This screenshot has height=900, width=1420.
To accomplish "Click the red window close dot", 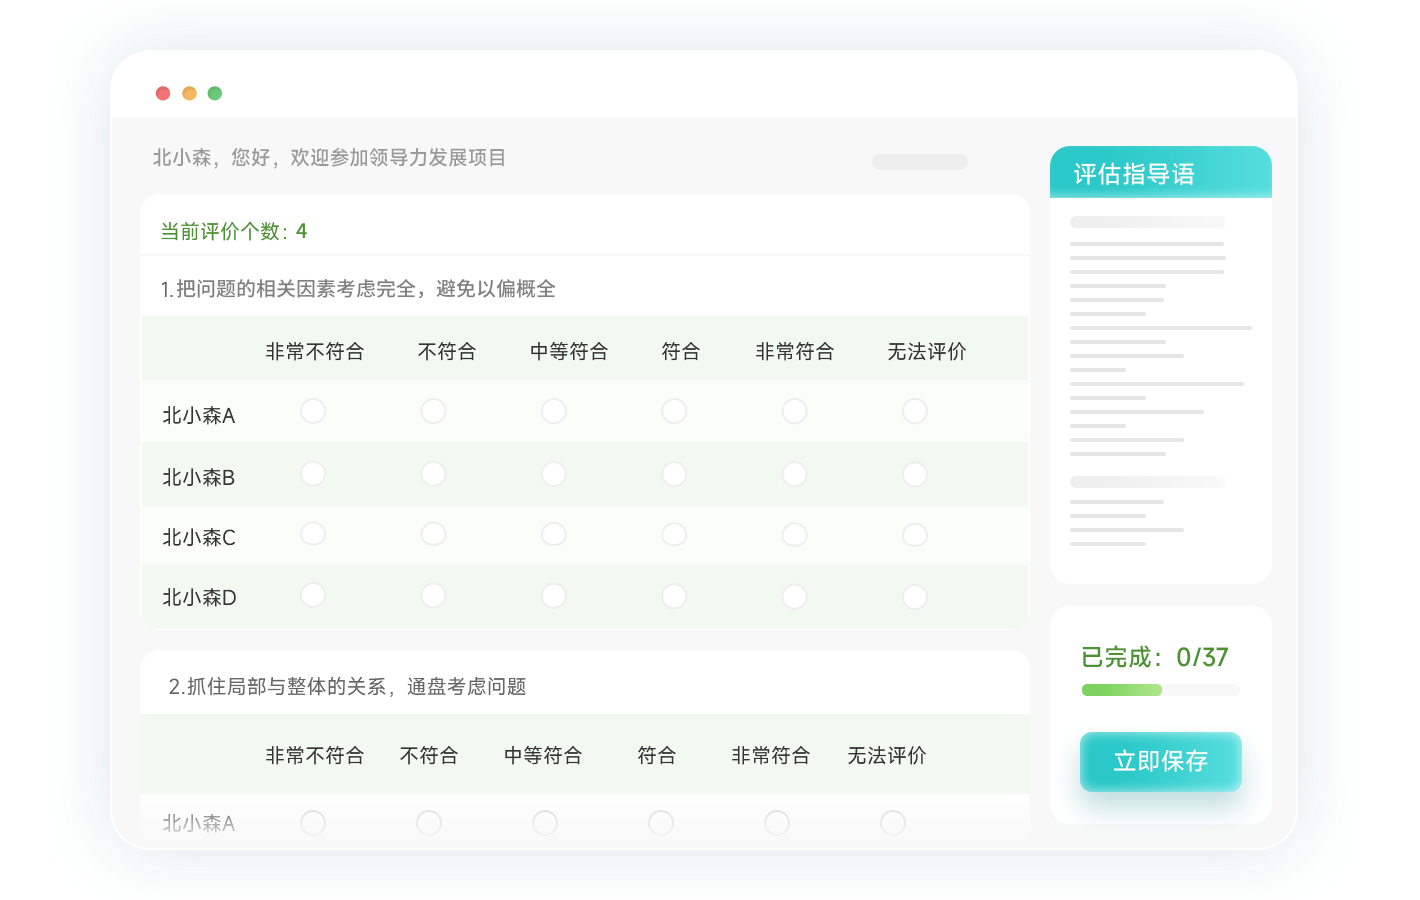I will point(163,93).
